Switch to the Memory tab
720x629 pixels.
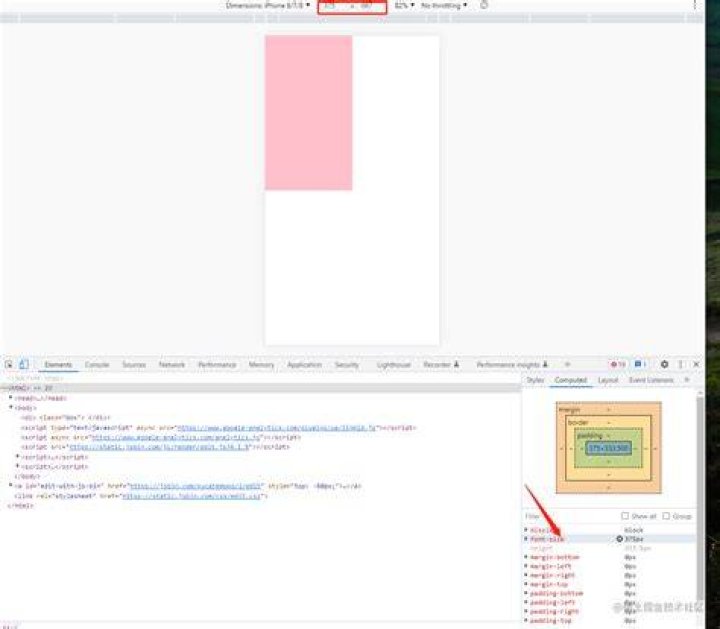(x=261, y=365)
